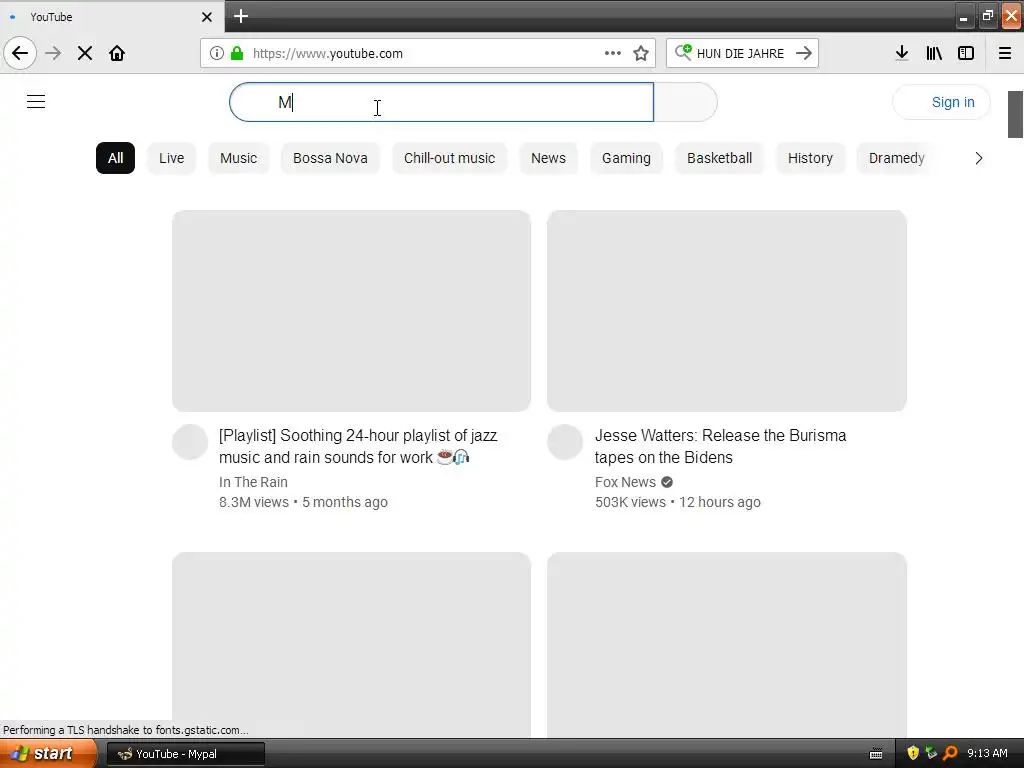The width and height of the screenshot is (1024, 768).
Task: Select the History filter chip
Action: (x=810, y=158)
